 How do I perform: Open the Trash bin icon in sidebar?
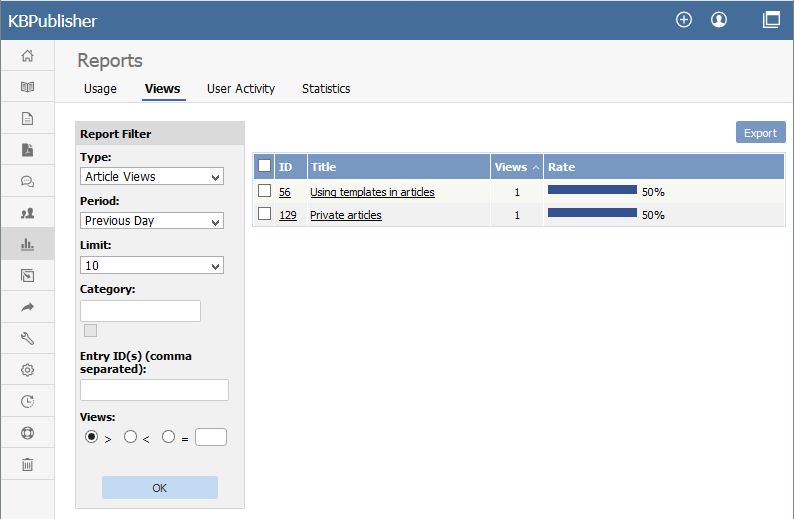(x=27, y=464)
